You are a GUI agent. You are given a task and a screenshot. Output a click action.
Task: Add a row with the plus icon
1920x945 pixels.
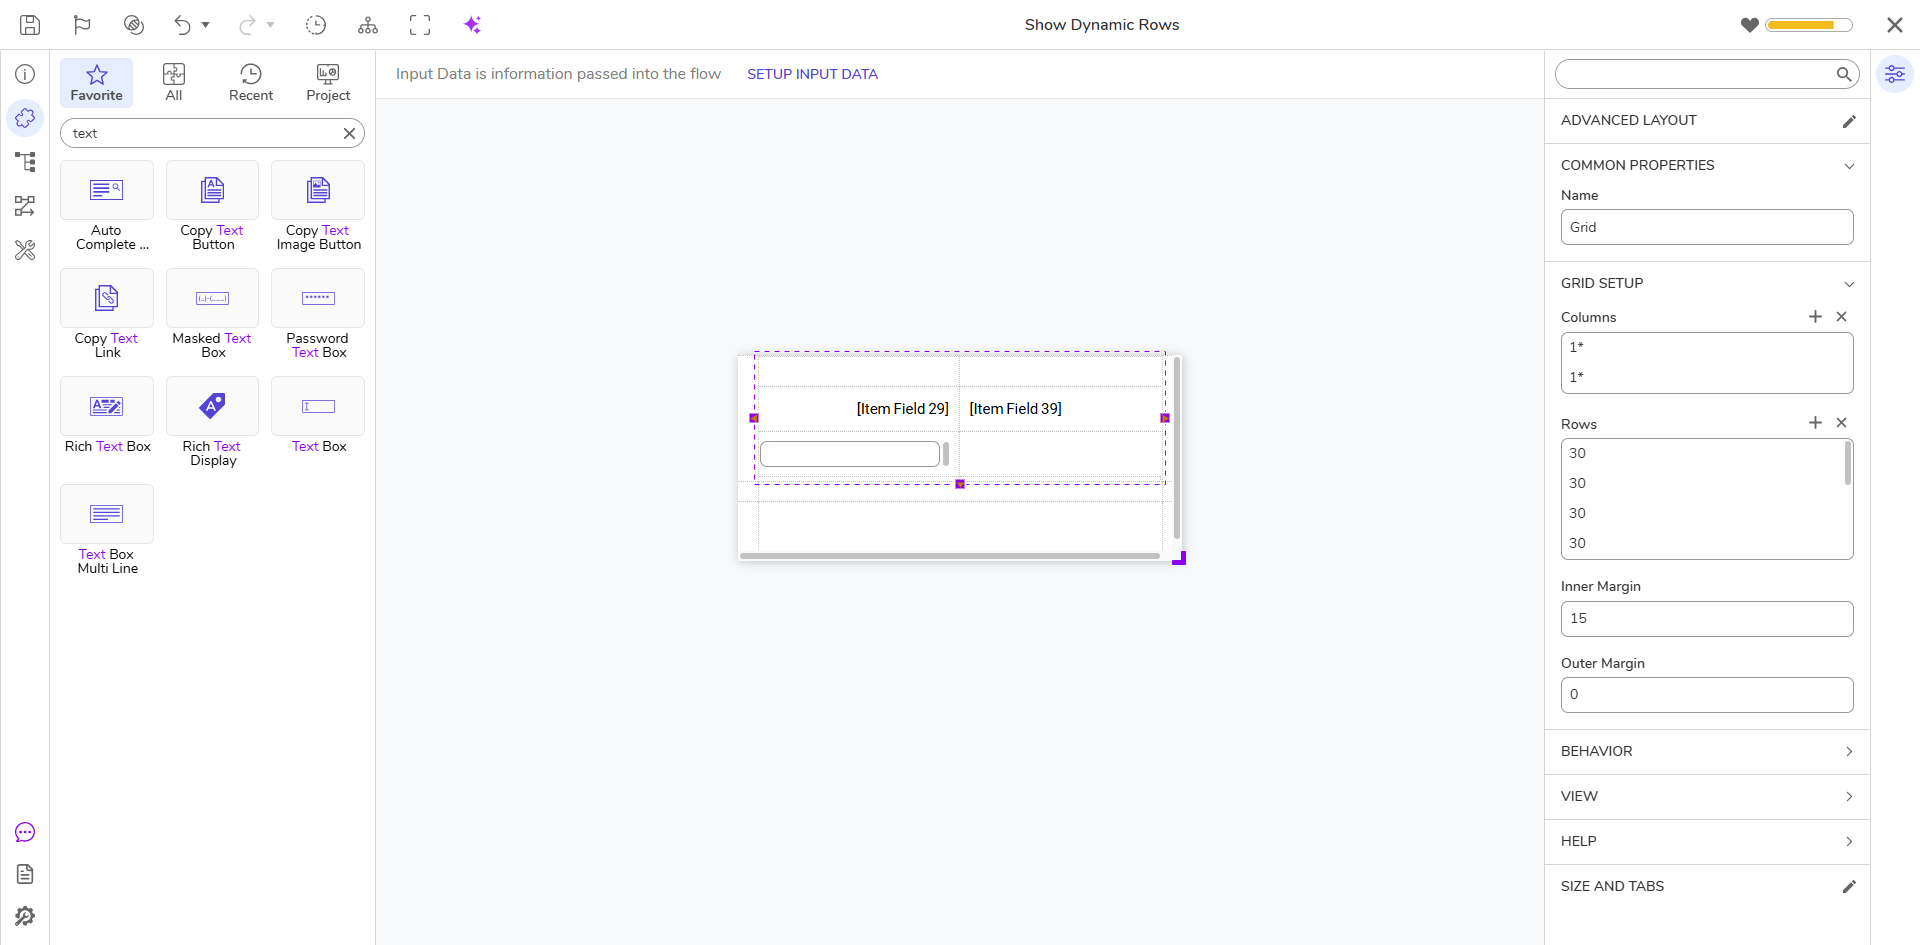[x=1815, y=422]
